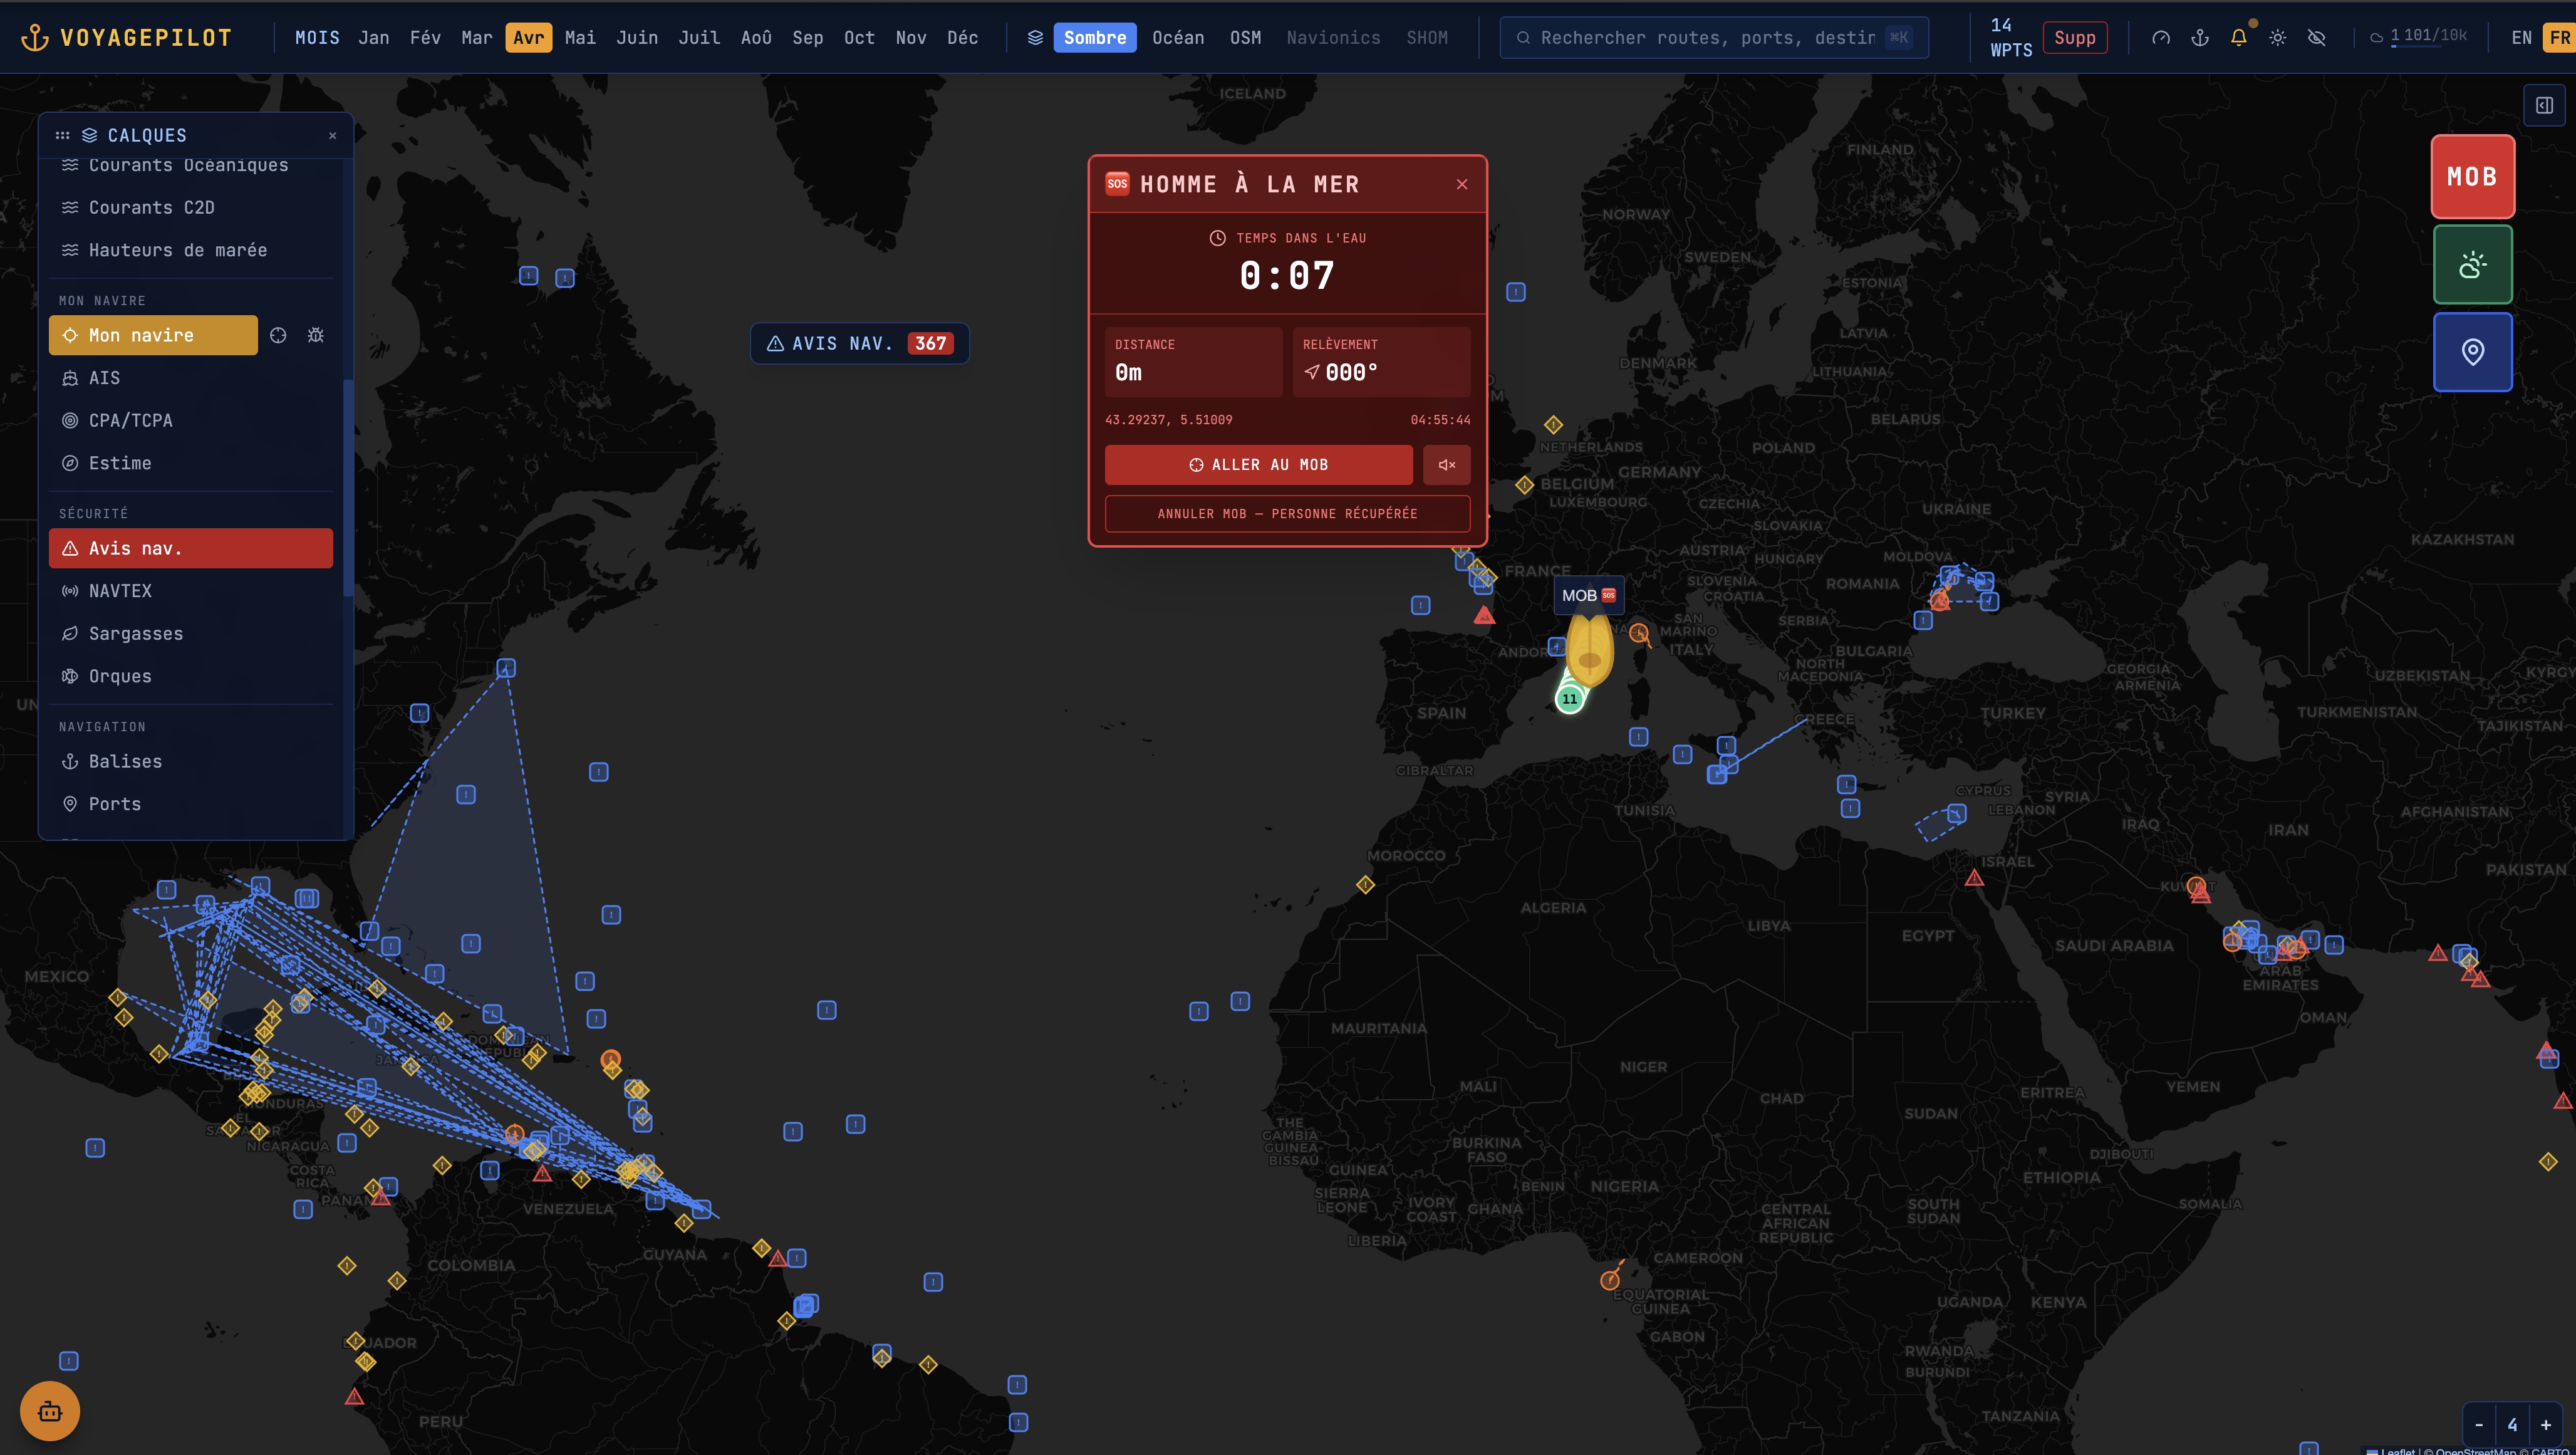Click the red MOB emergency button
The width and height of the screenshot is (2576, 1455).
click(x=2472, y=177)
